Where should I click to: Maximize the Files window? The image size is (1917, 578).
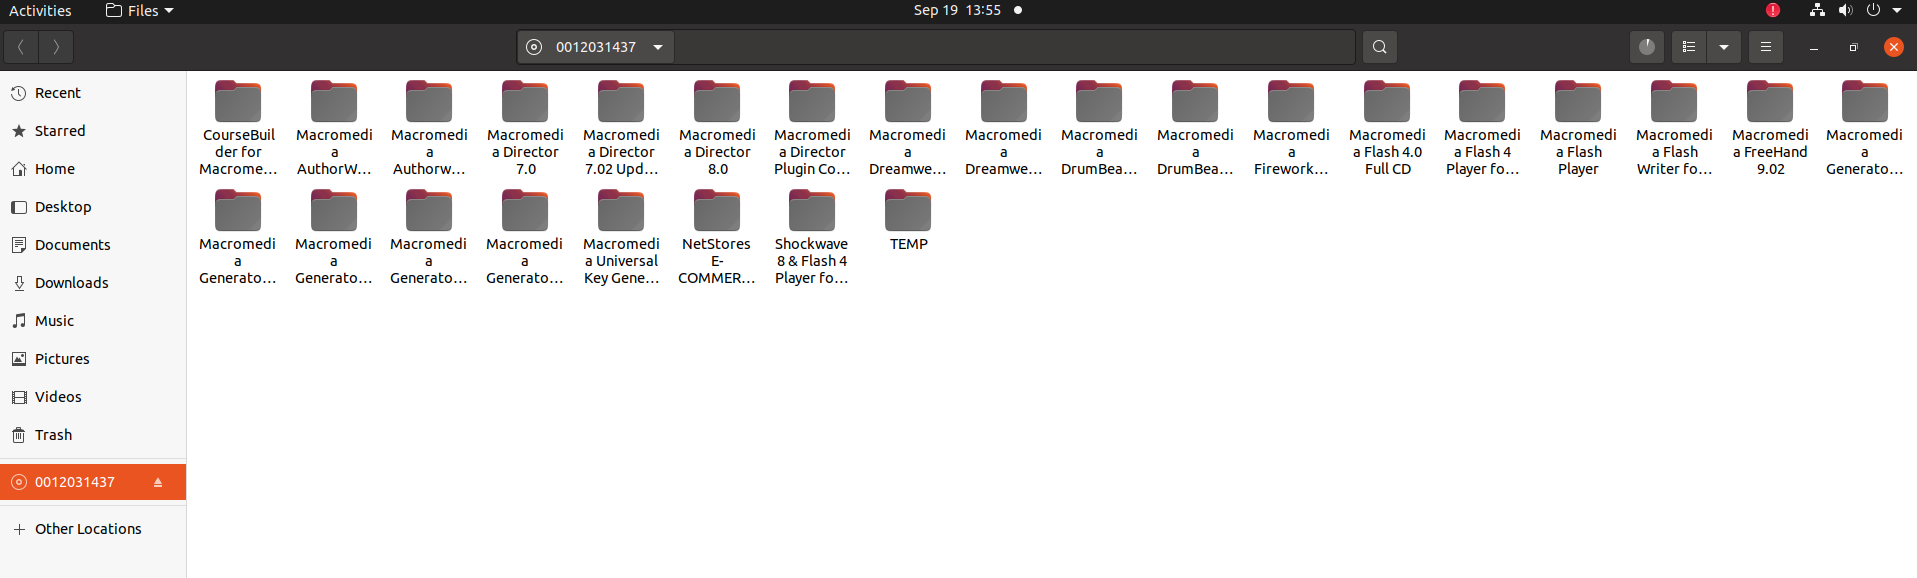pyautogui.click(x=1853, y=47)
